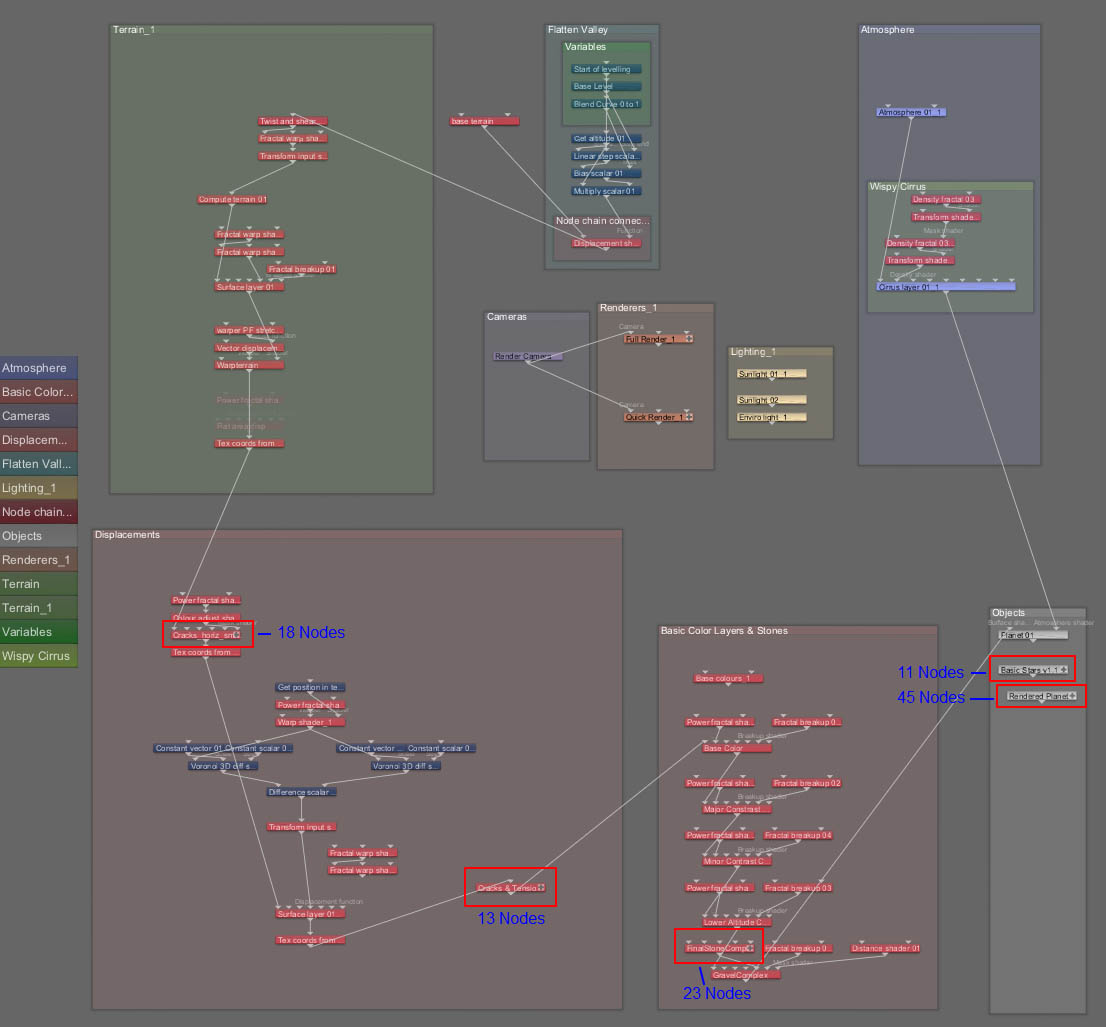The height and width of the screenshot is (1027, 1106).
Task: Select the Enviro light_1 node
Action: [770, 417]
